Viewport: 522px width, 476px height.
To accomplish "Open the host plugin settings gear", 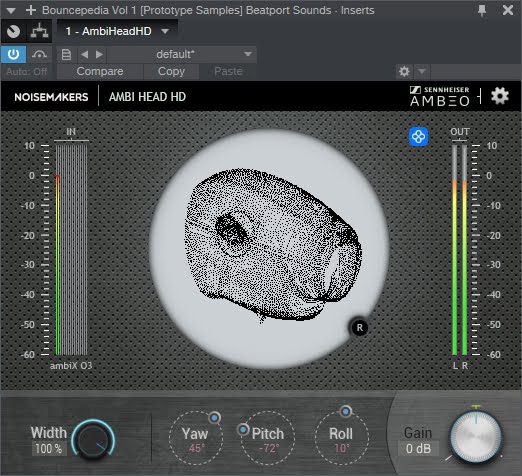I will click(x=404, y=71).
